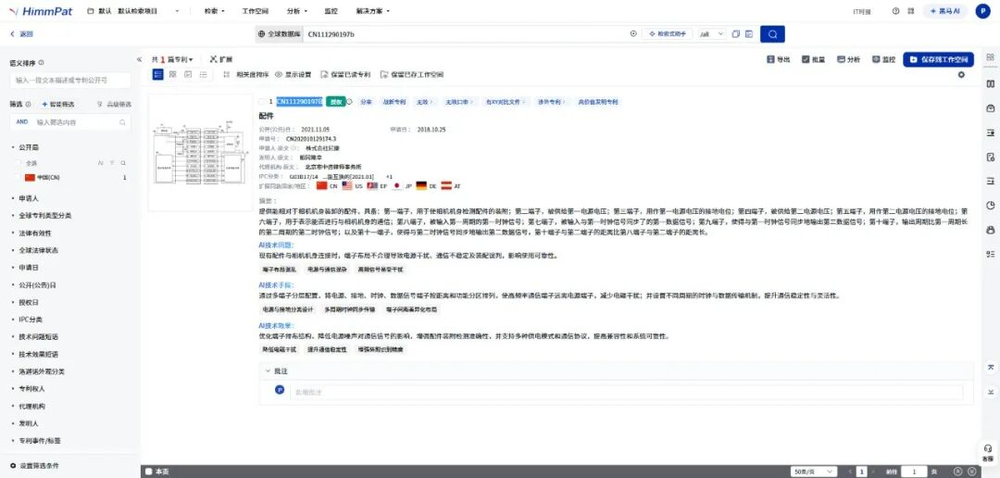
Task: Open the box icon in right sidebar
Action: (990, 108)
